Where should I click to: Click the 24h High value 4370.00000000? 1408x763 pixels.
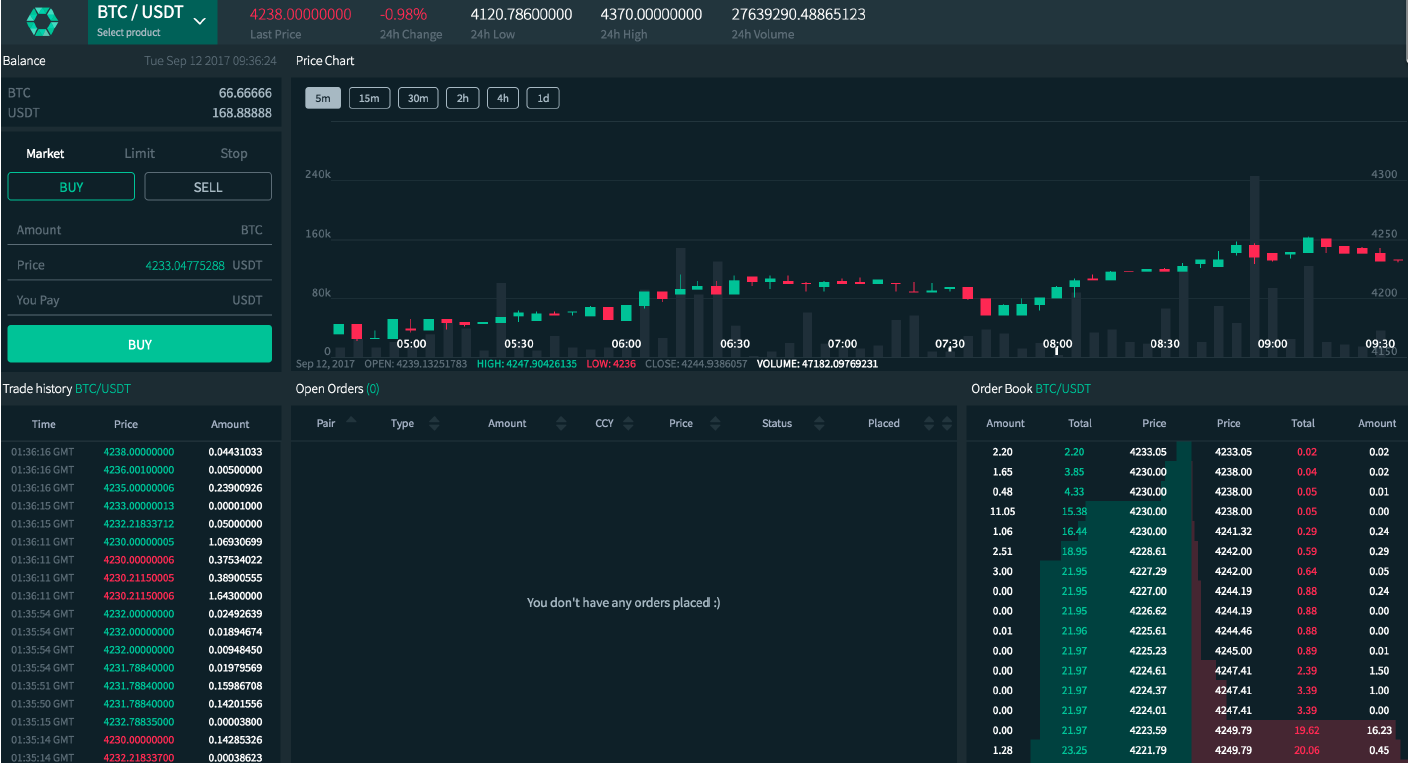651,15
